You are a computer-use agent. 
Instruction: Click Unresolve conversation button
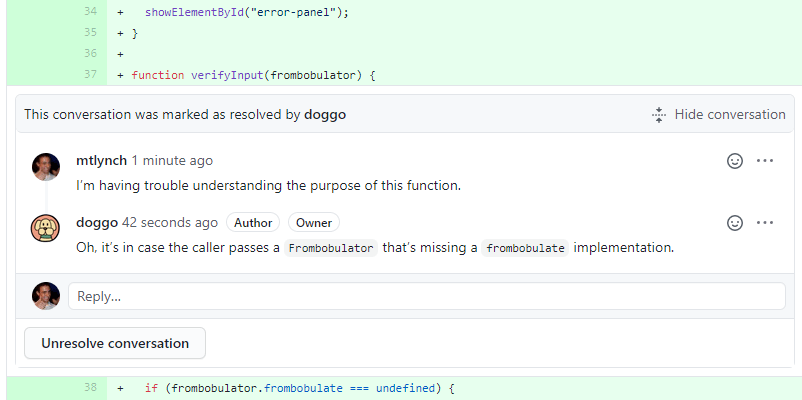[x=115, y=343]
